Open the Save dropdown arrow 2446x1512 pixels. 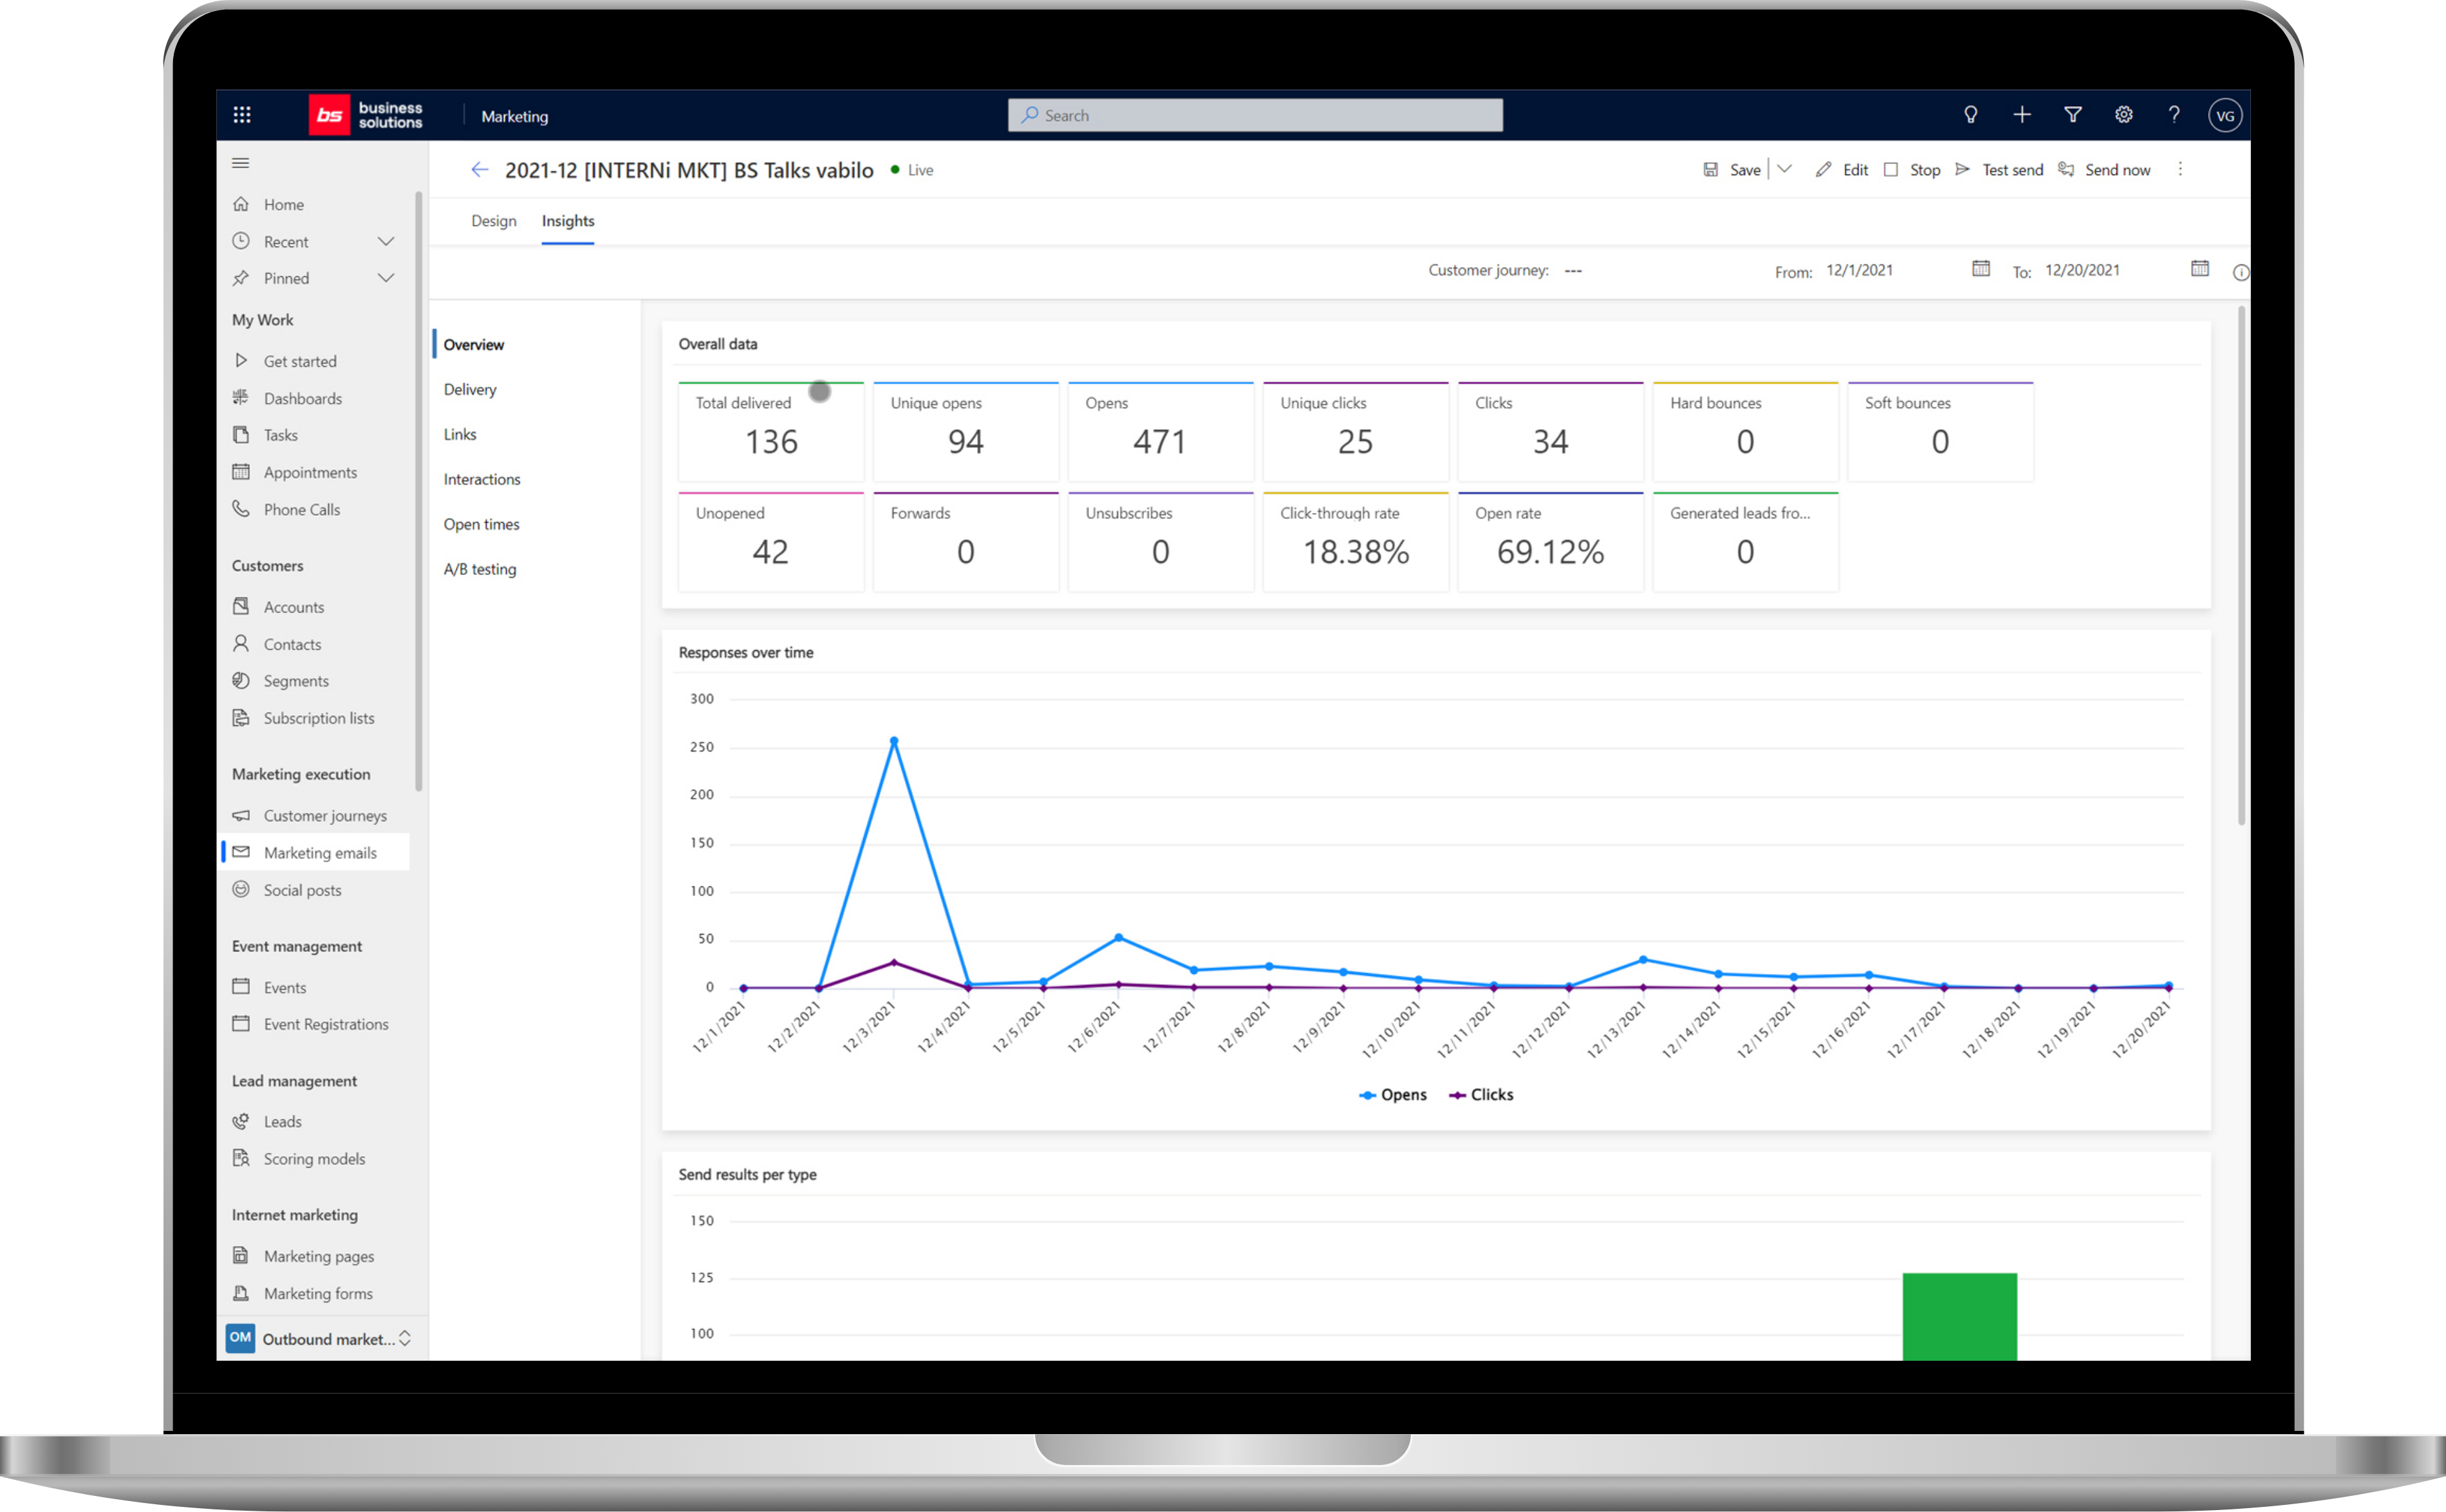pyautogui.click(x=1784, y=169)
